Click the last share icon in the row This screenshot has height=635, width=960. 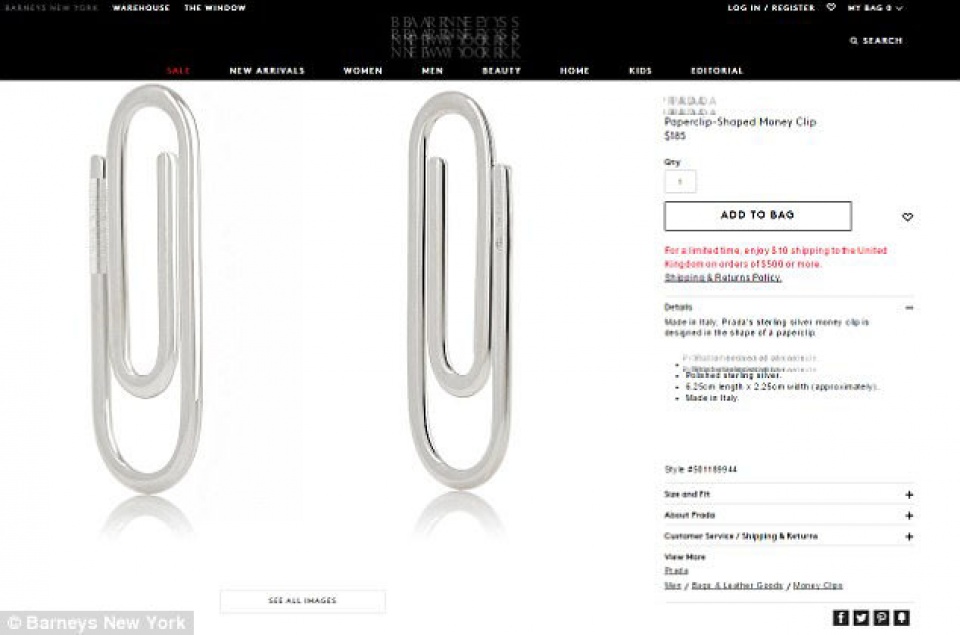(901, 618)
